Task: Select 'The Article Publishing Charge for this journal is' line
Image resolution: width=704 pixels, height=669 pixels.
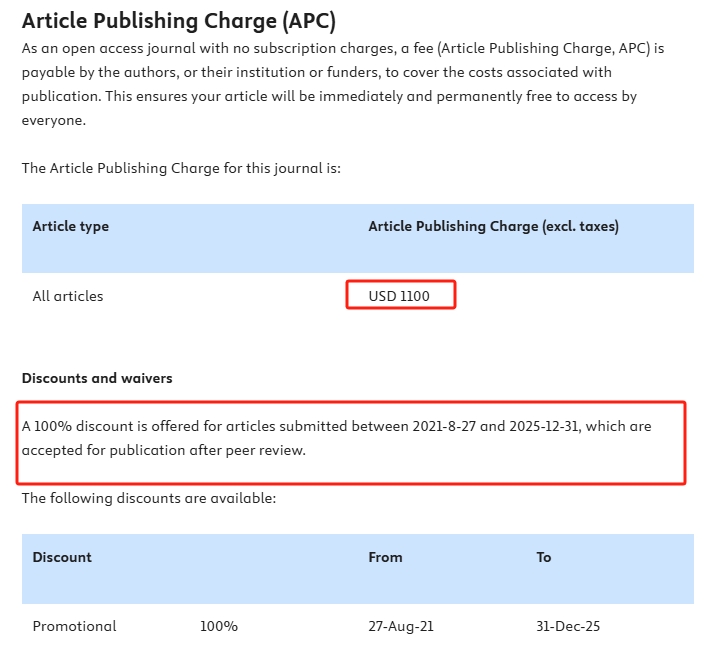Action: [x=181, y=168]
